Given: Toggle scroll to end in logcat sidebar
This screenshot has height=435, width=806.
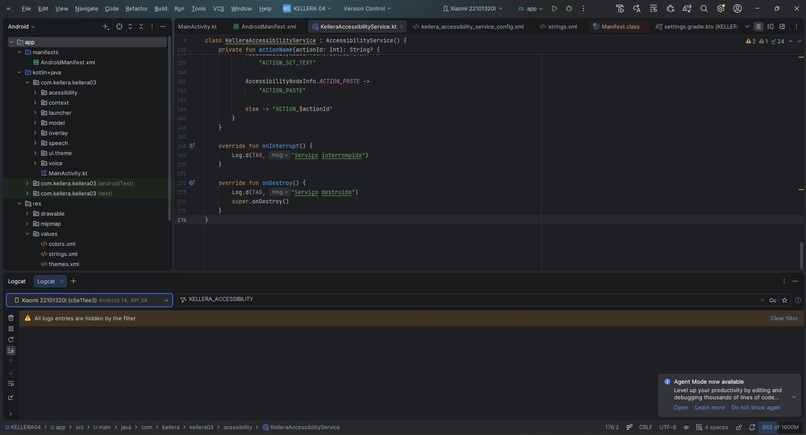Looking at the screenshot, I should click(11, 350).
